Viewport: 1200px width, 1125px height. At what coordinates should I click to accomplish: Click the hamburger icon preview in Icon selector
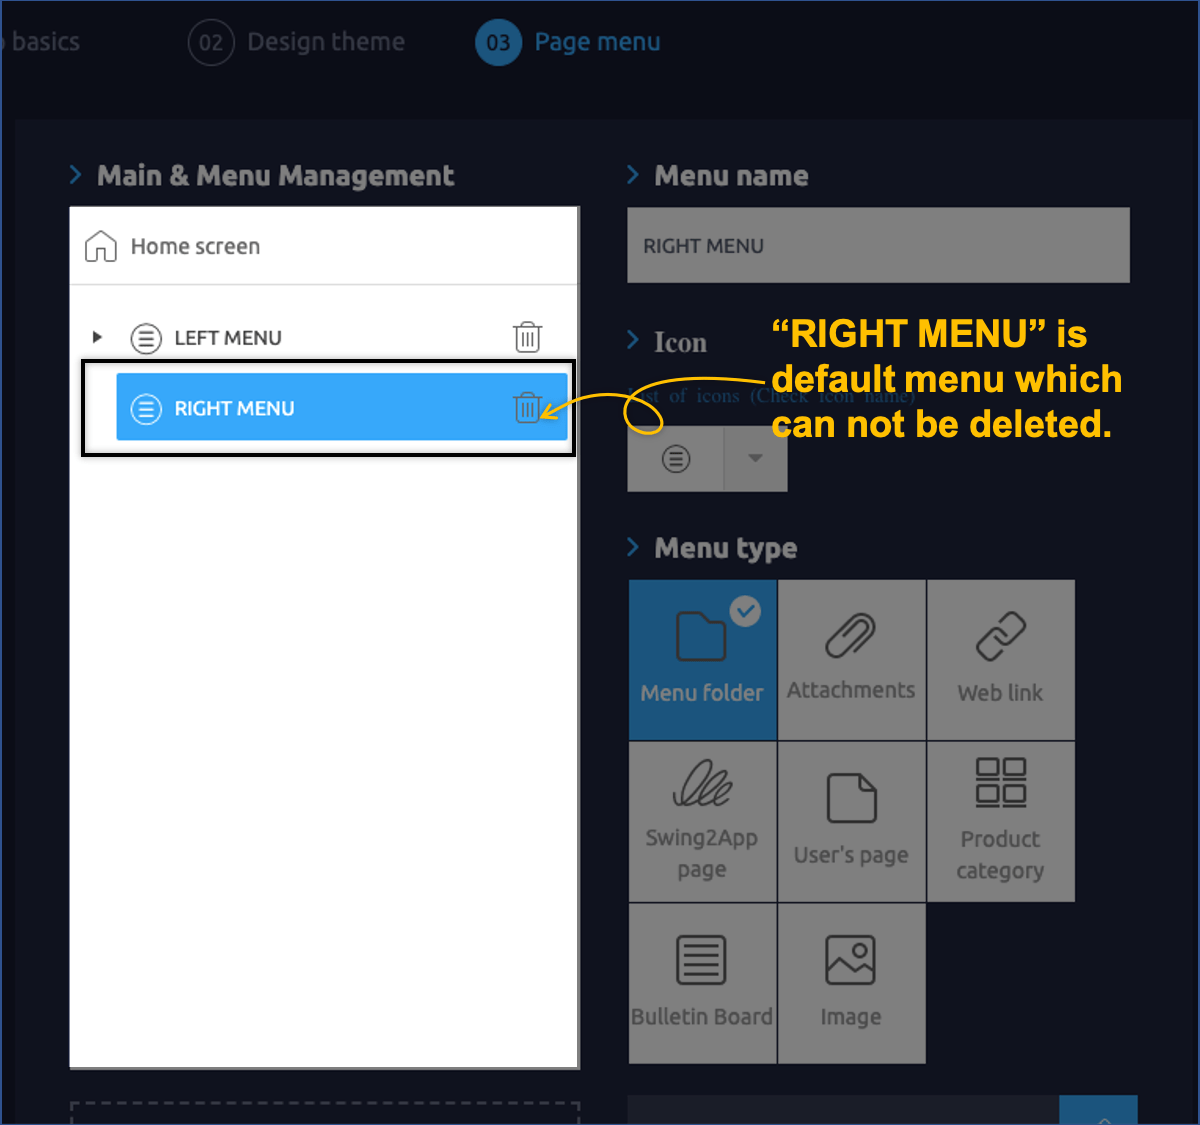click(676, 459)
